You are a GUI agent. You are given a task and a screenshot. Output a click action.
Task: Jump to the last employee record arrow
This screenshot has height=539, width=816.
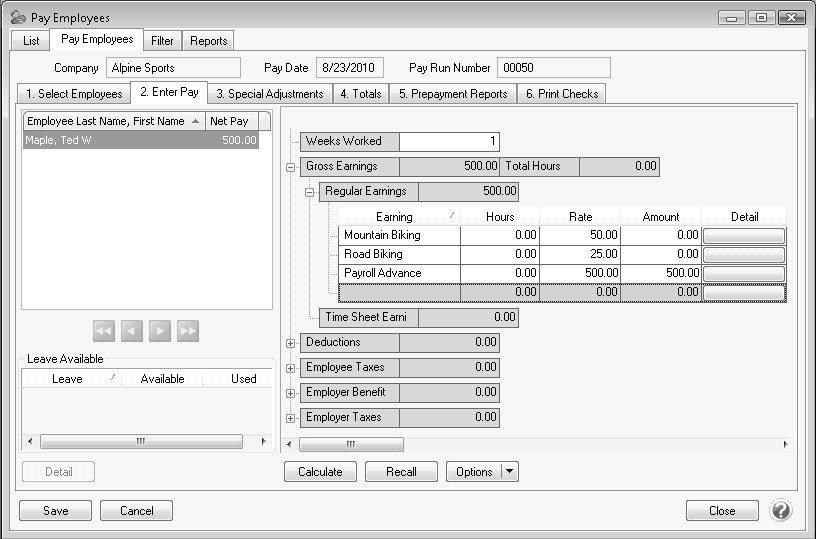pos(188,331)
